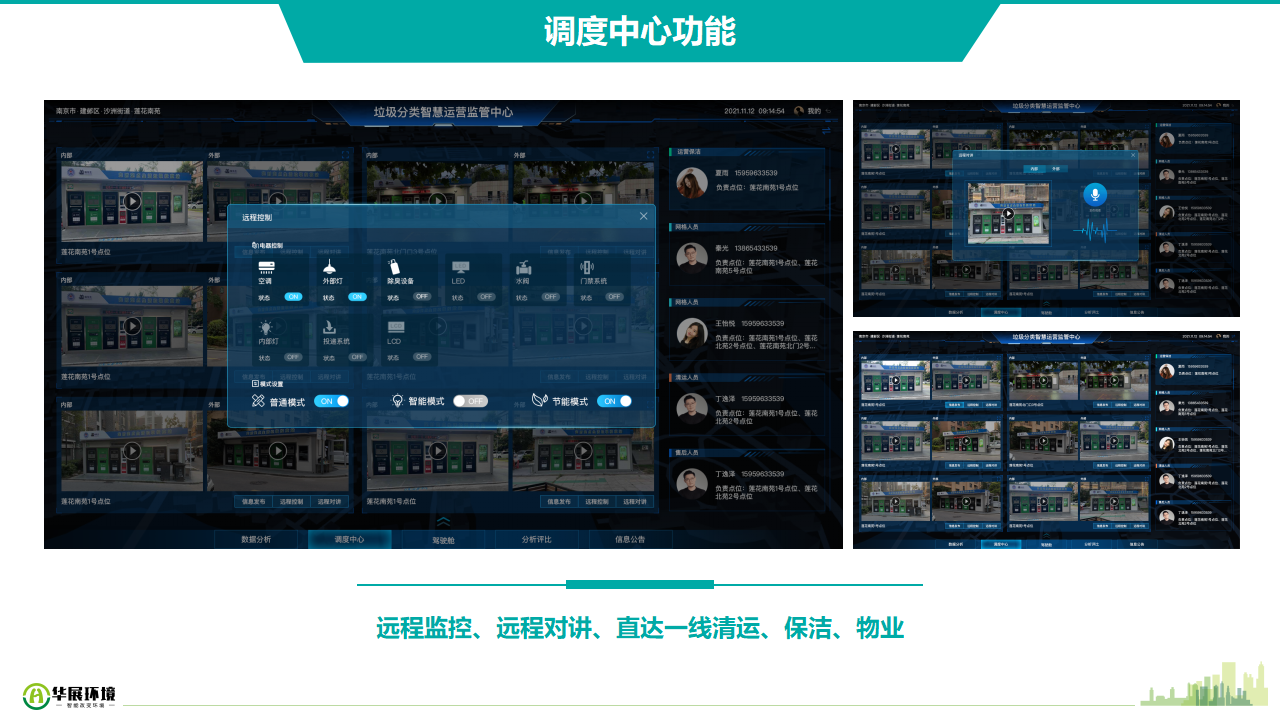This screenshot has width=1280, height=720.
Task: Click the air conditioner (空调) icon
Action: (x=266, y=268)
